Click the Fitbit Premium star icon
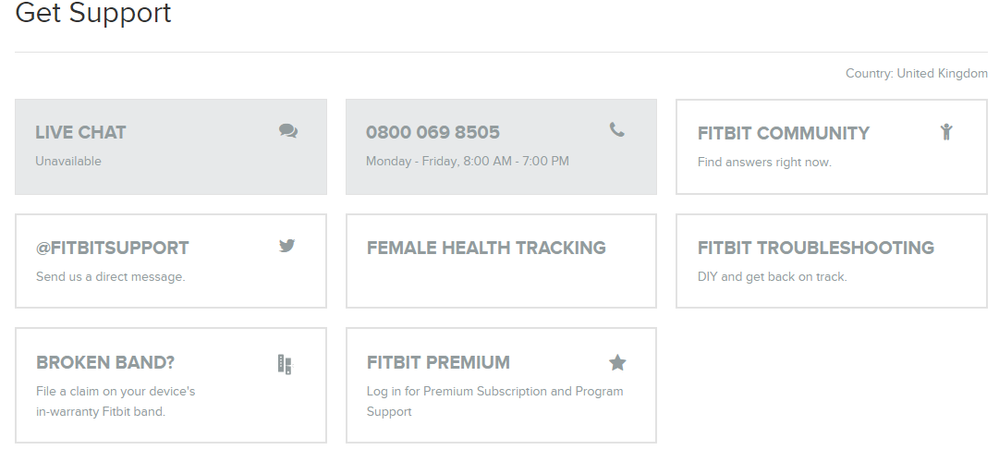Screen dimensions: 999x461 pos(617,362)
